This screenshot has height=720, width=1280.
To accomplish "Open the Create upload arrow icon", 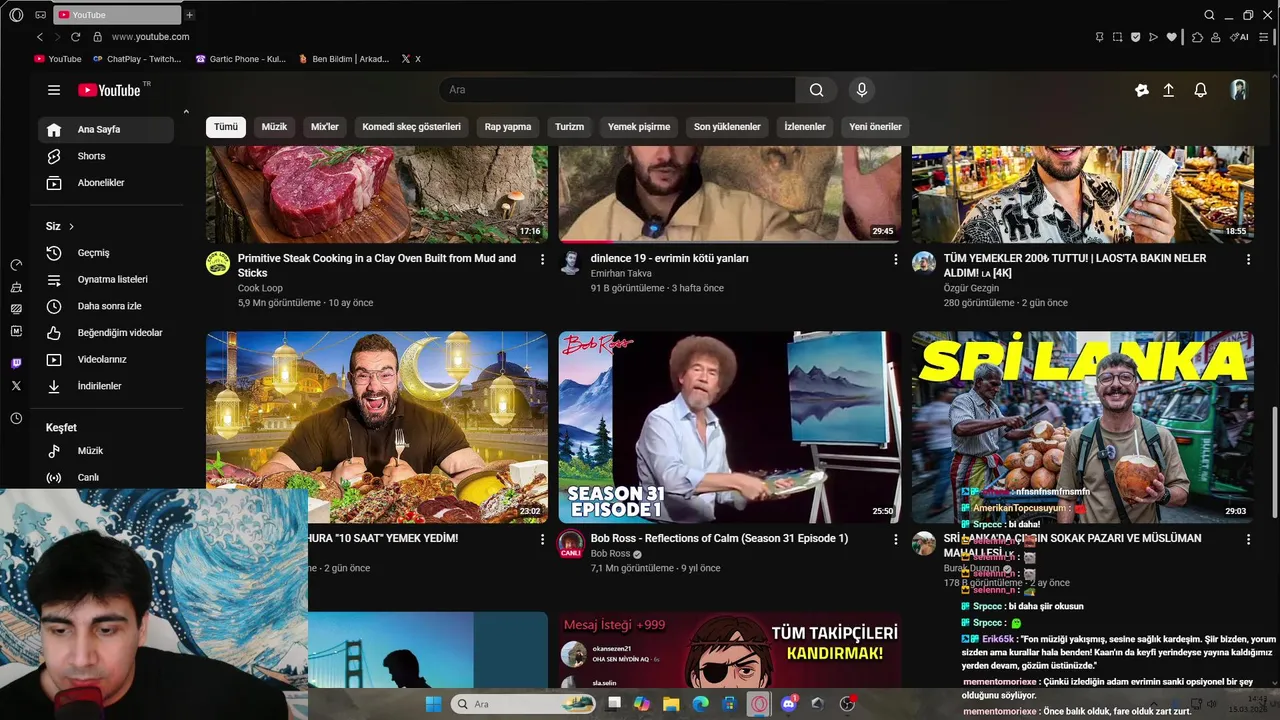I will tap(1168, 90).
